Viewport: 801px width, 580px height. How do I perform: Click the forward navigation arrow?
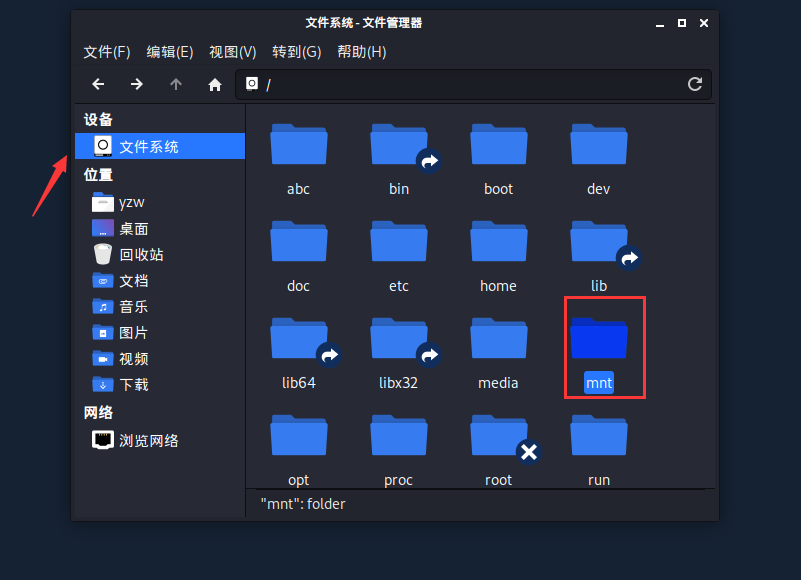[137, 85]
